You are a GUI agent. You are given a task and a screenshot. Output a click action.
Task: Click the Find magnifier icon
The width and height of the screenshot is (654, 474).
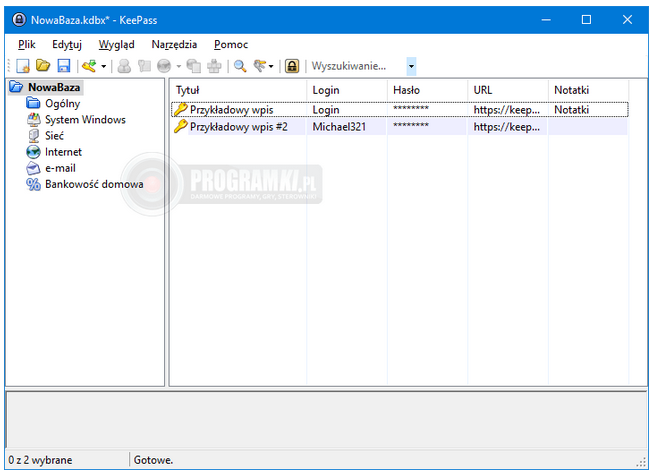coord(240,66)
